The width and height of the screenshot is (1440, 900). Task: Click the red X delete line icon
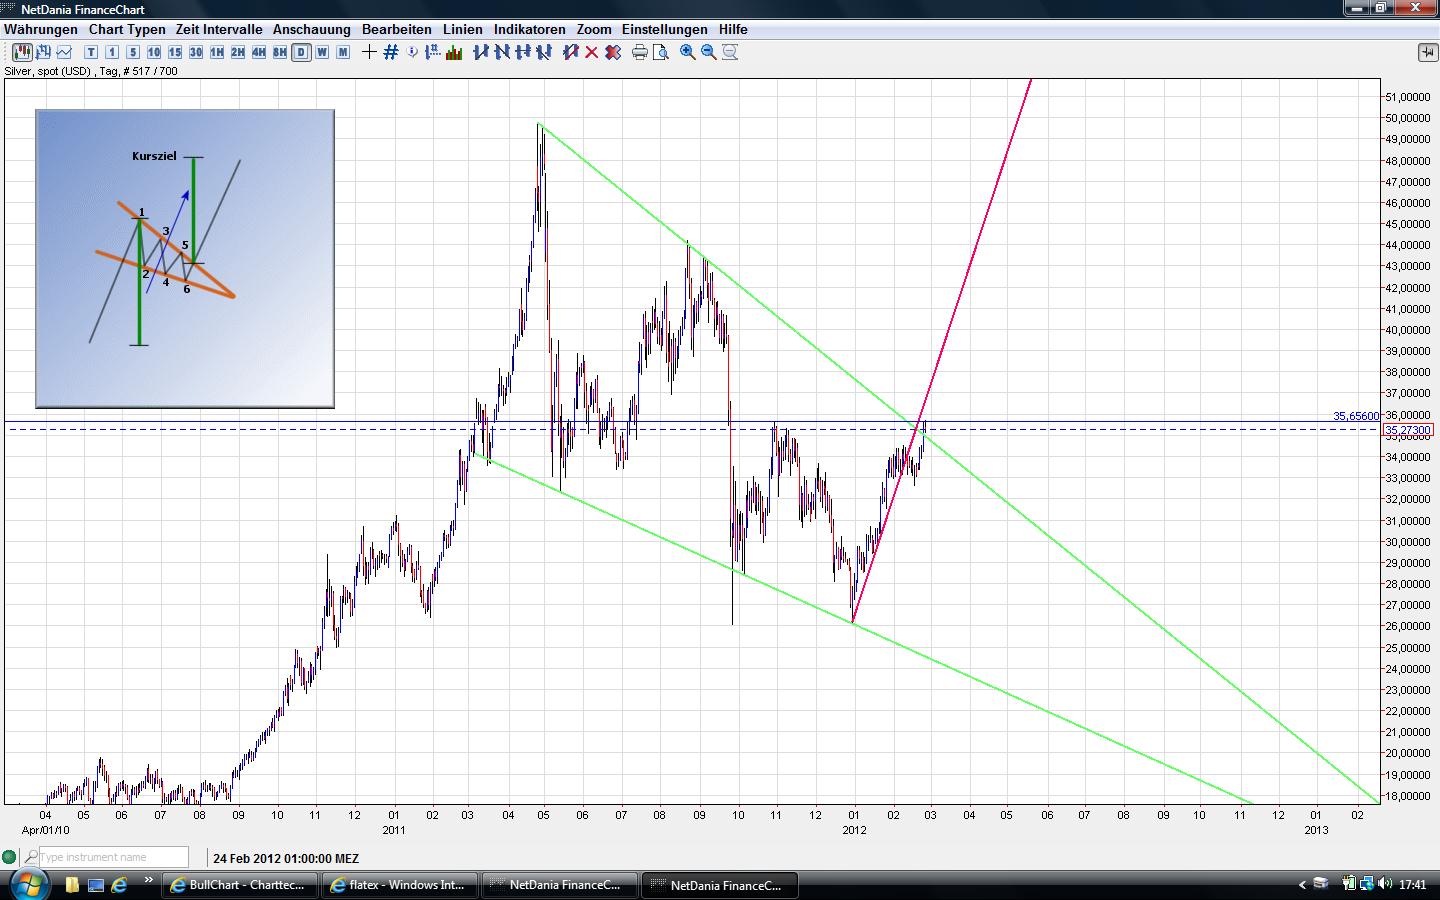click(592, 52)
